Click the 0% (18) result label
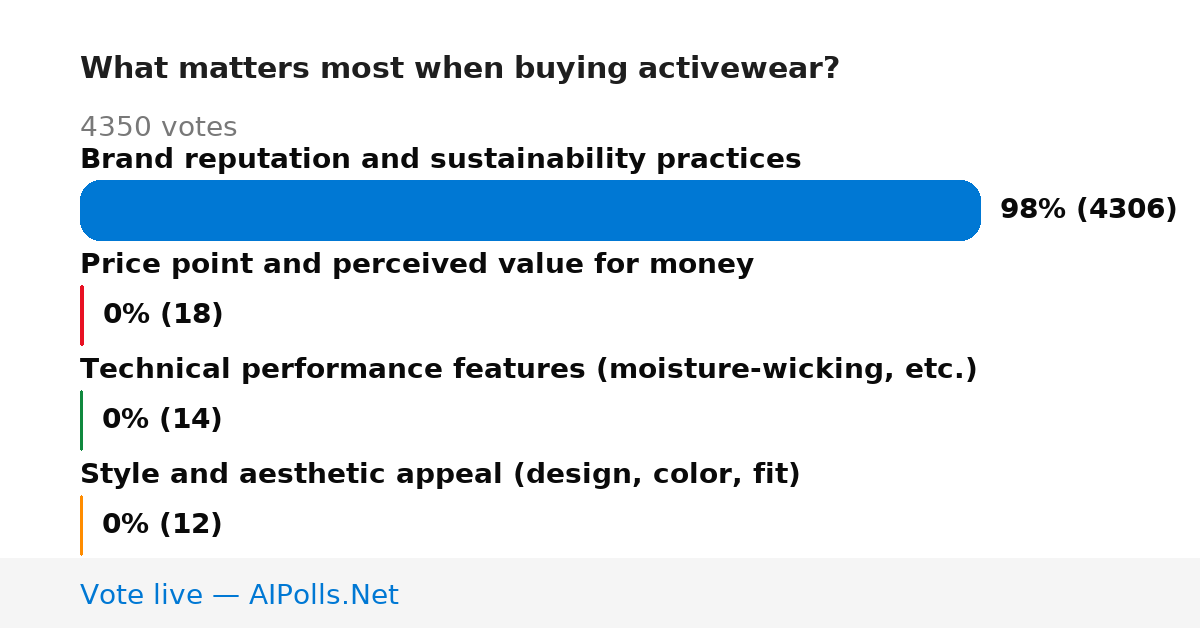Screen dimensions: 1200x628 coord(163,315)
